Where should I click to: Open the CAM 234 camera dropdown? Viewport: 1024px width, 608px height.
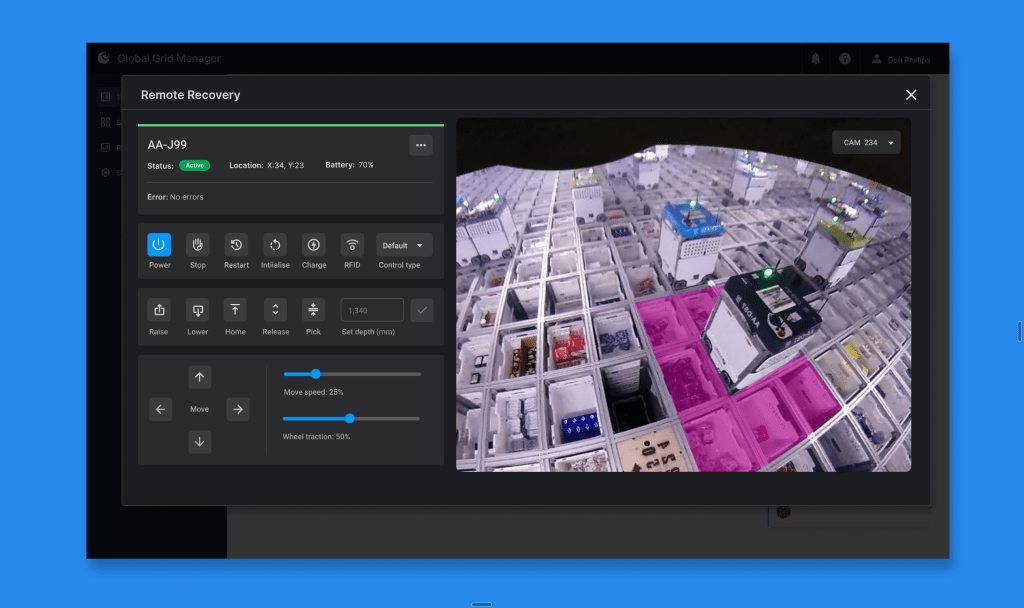coord(866,143)
